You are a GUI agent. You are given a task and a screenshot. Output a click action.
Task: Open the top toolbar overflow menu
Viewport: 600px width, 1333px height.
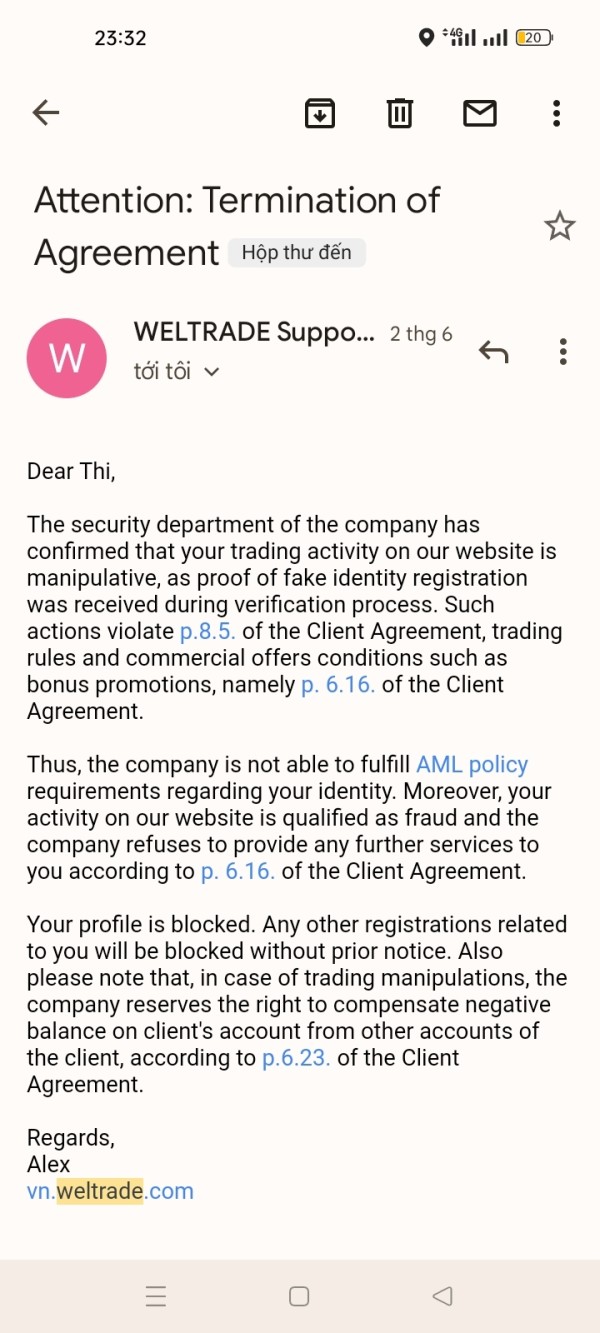[x=556, y=113]
